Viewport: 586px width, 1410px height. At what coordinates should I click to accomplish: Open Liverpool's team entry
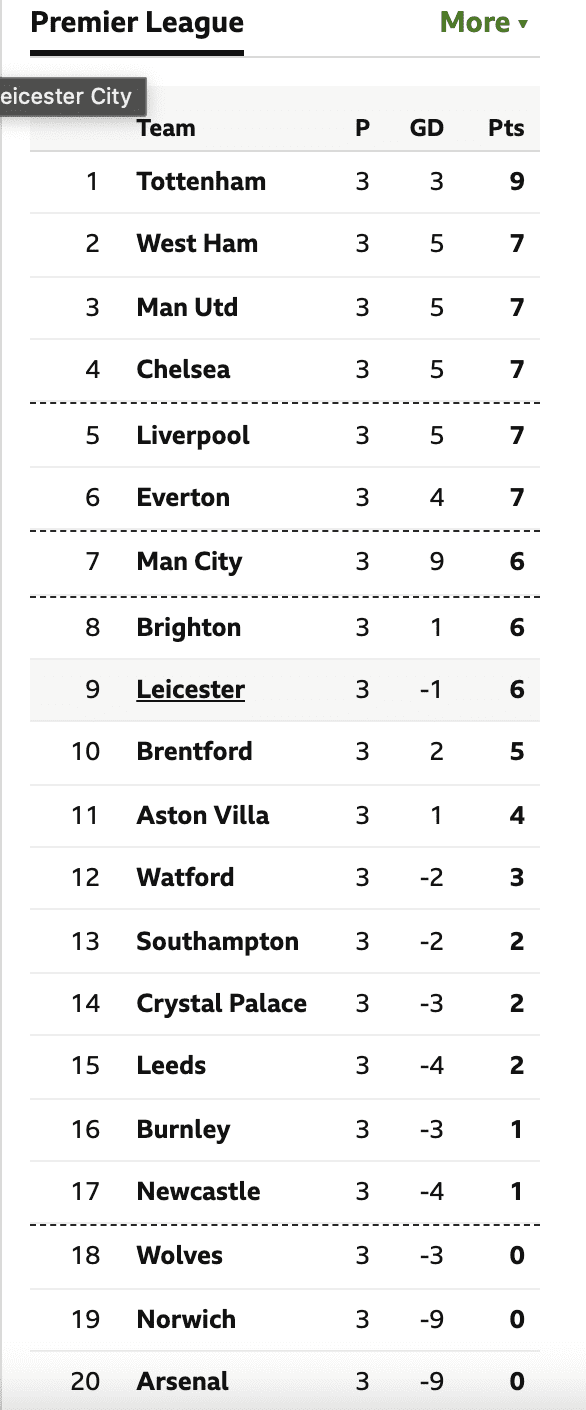[x=193, y=435]
